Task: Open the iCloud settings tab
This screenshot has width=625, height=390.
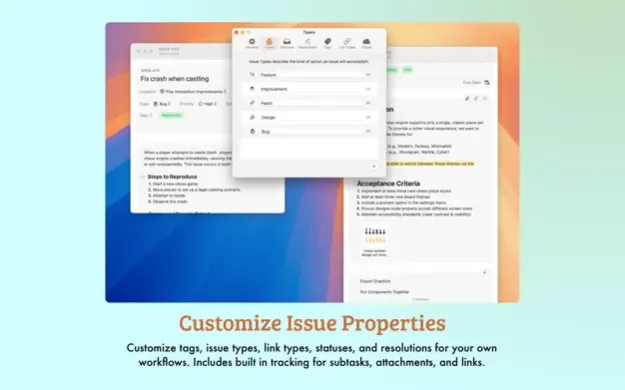Action: tap(366, 43)
